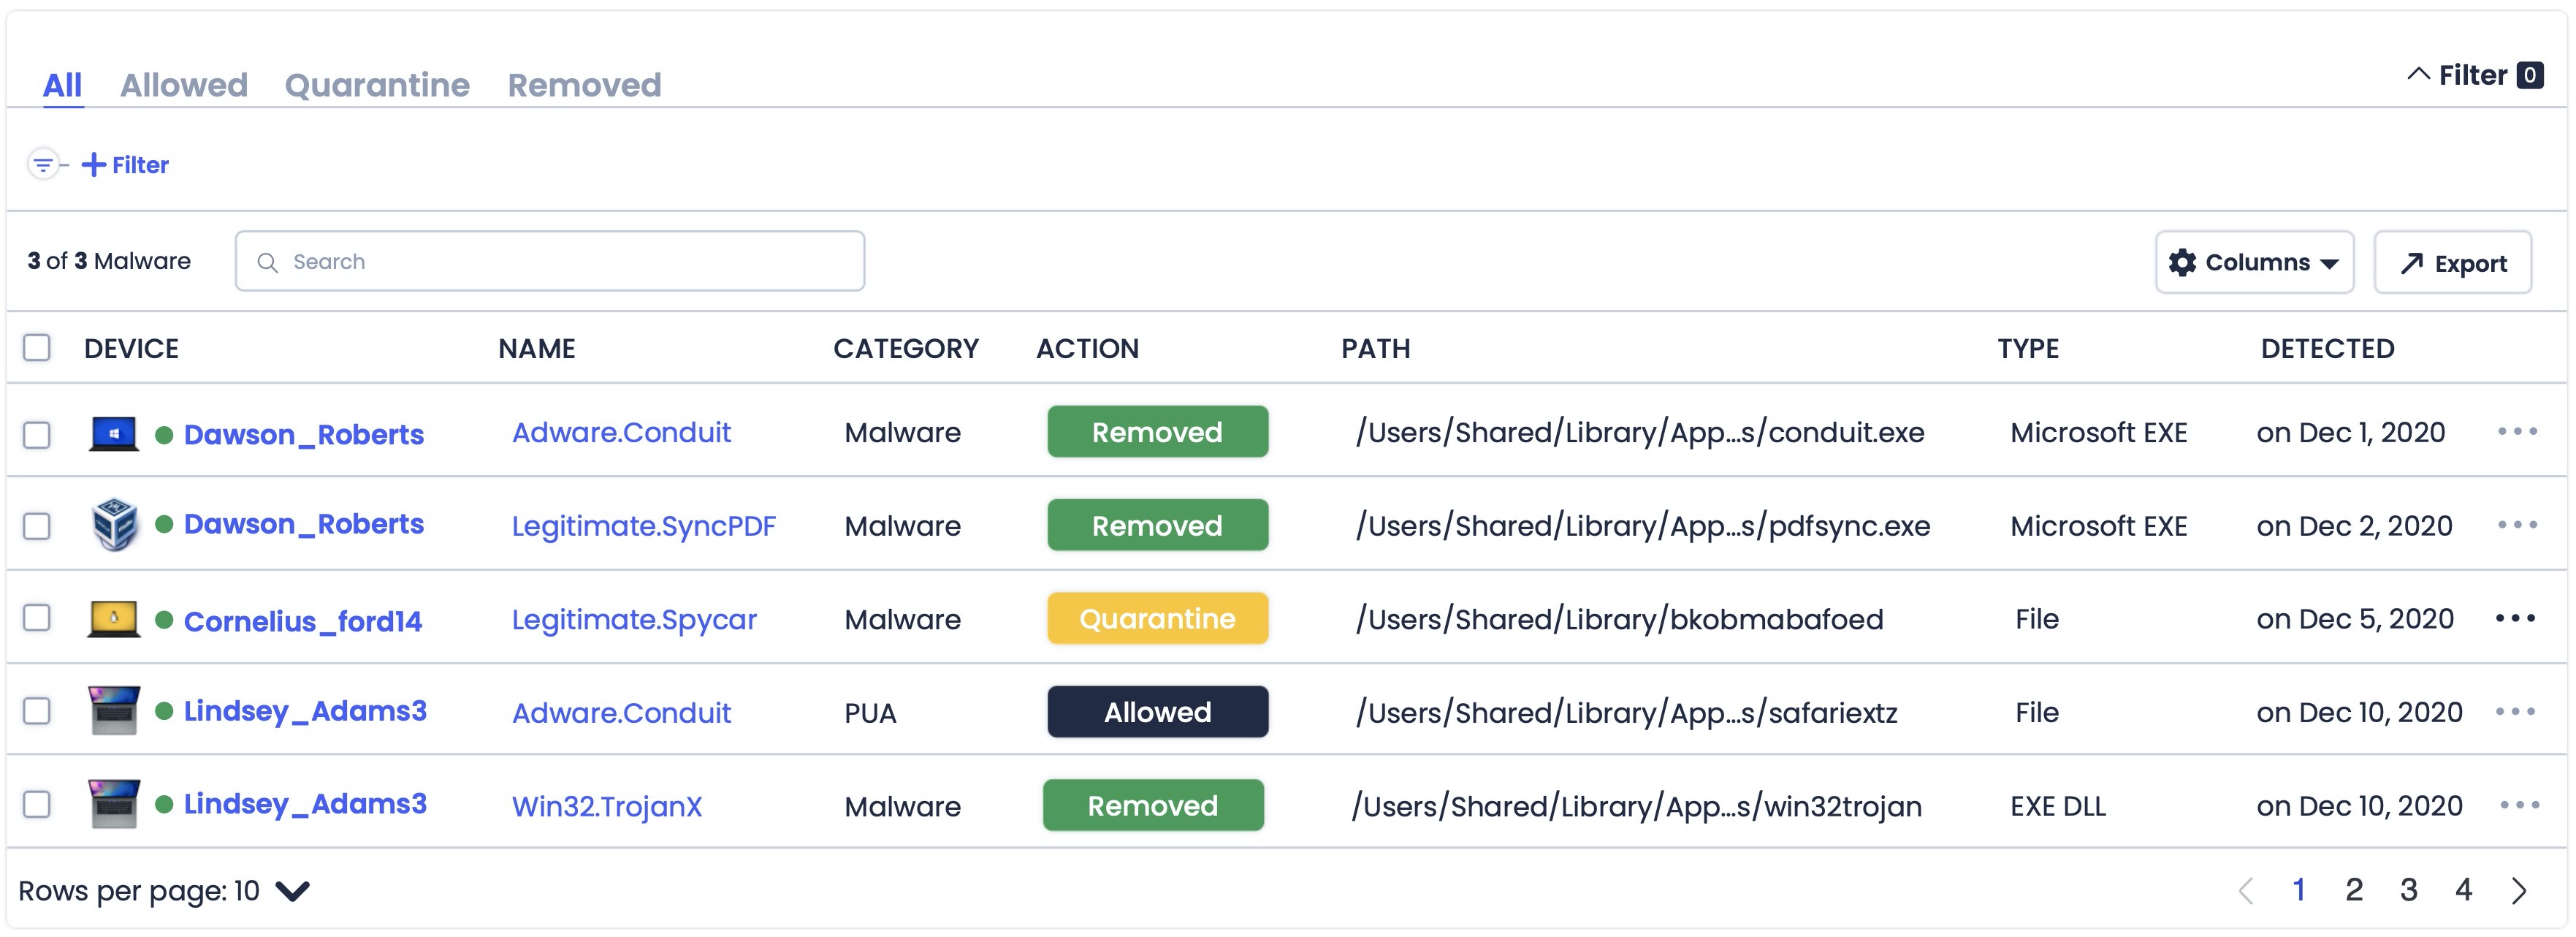
Task: Toggle the select-all checkbox in header
Action: (x=37, y=348)
